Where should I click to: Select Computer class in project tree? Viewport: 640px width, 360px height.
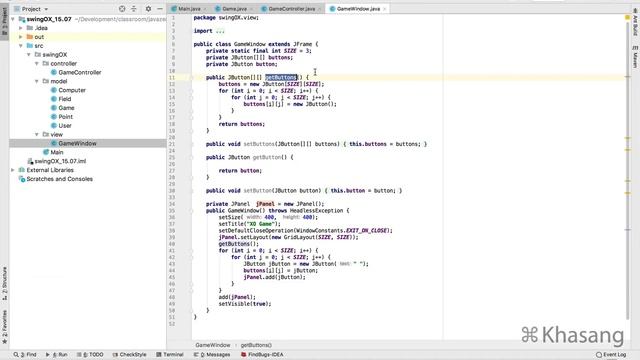click(72, 90)
